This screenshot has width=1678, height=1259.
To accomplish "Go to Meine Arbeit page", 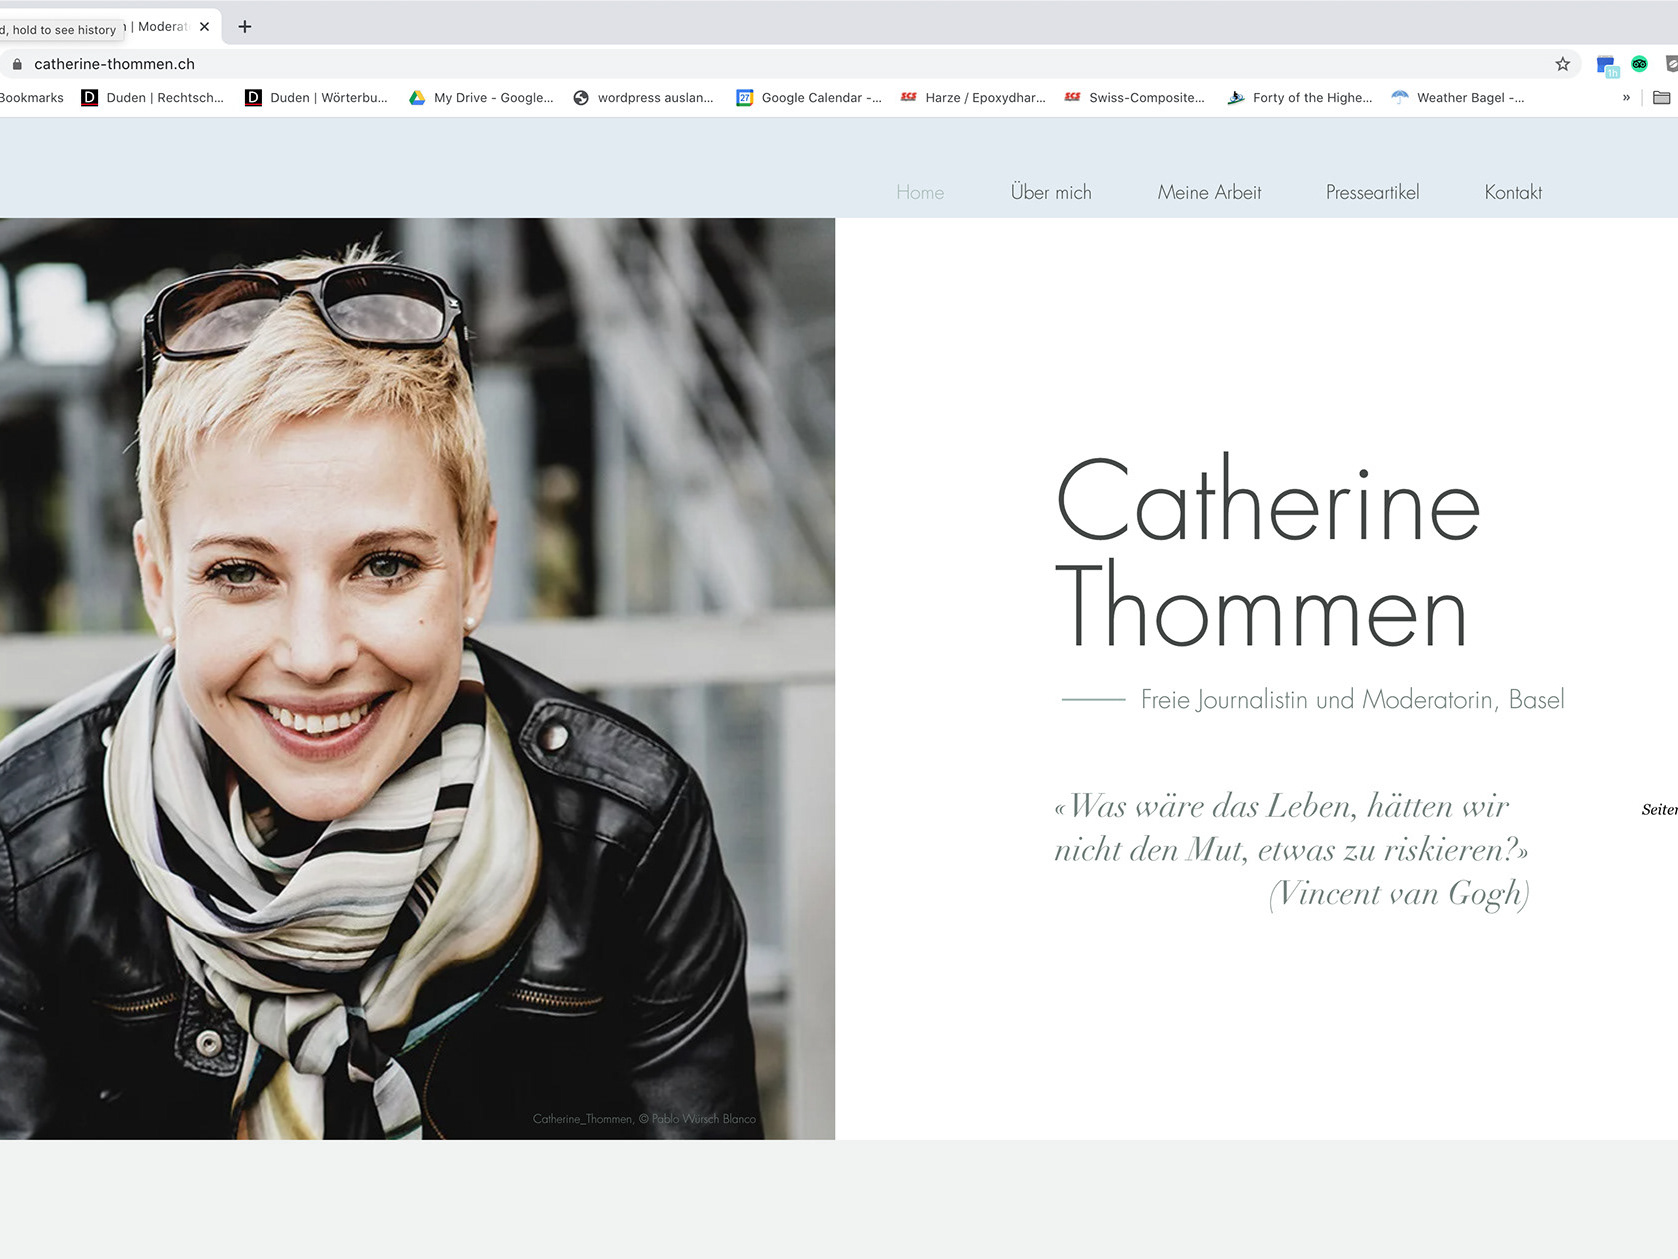I will [1209, 192].
